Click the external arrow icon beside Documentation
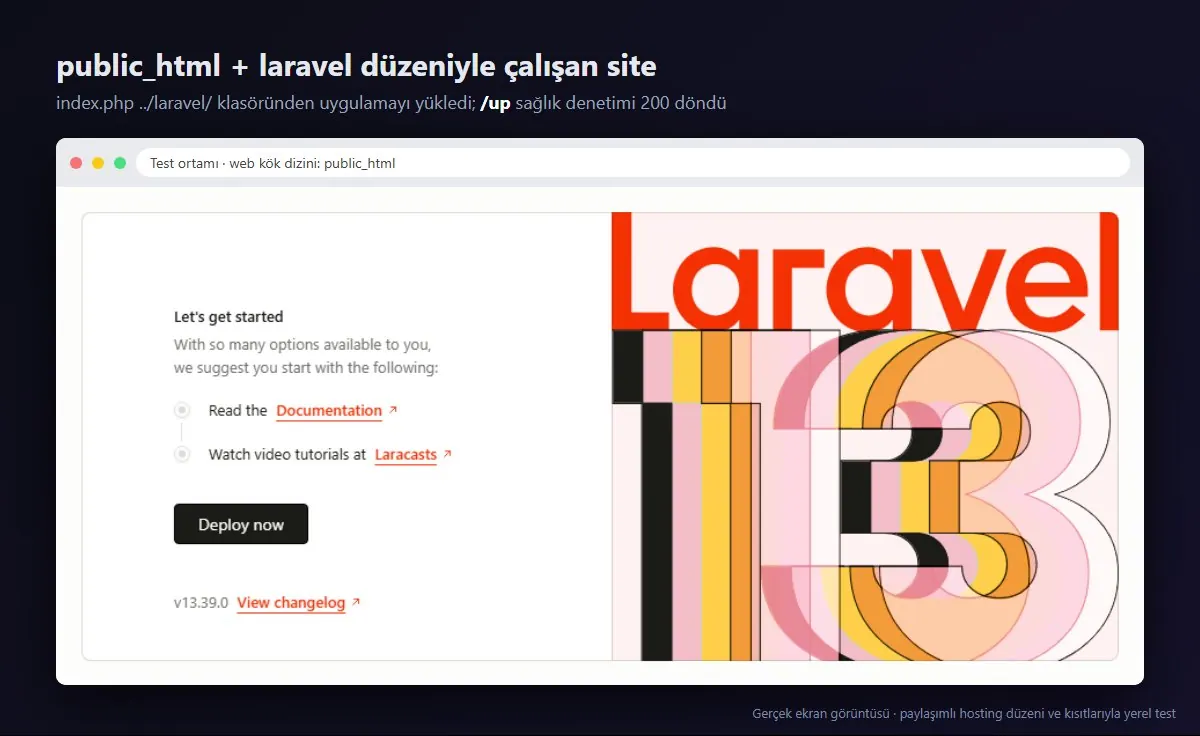 click(393, 410)
